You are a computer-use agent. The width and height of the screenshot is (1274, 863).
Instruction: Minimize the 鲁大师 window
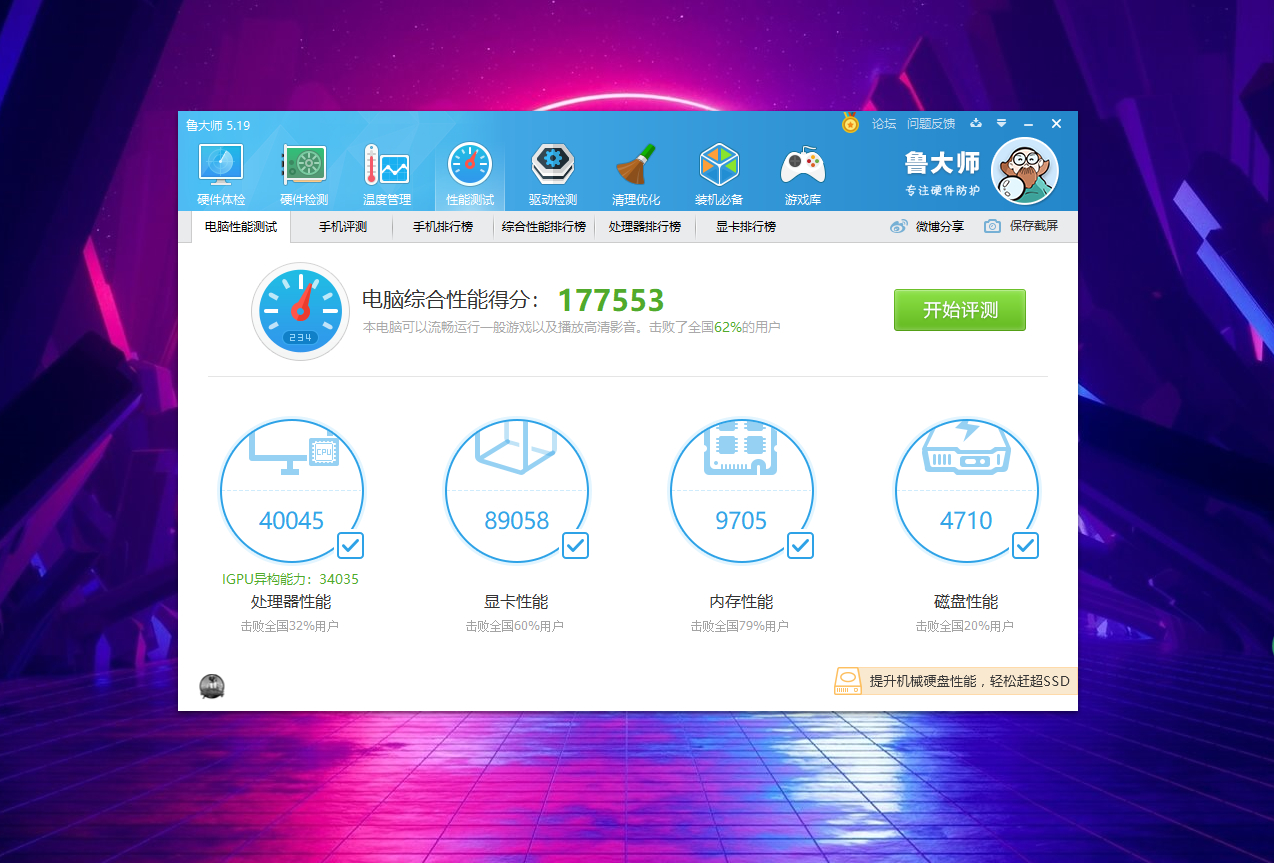click(1029, 123)
